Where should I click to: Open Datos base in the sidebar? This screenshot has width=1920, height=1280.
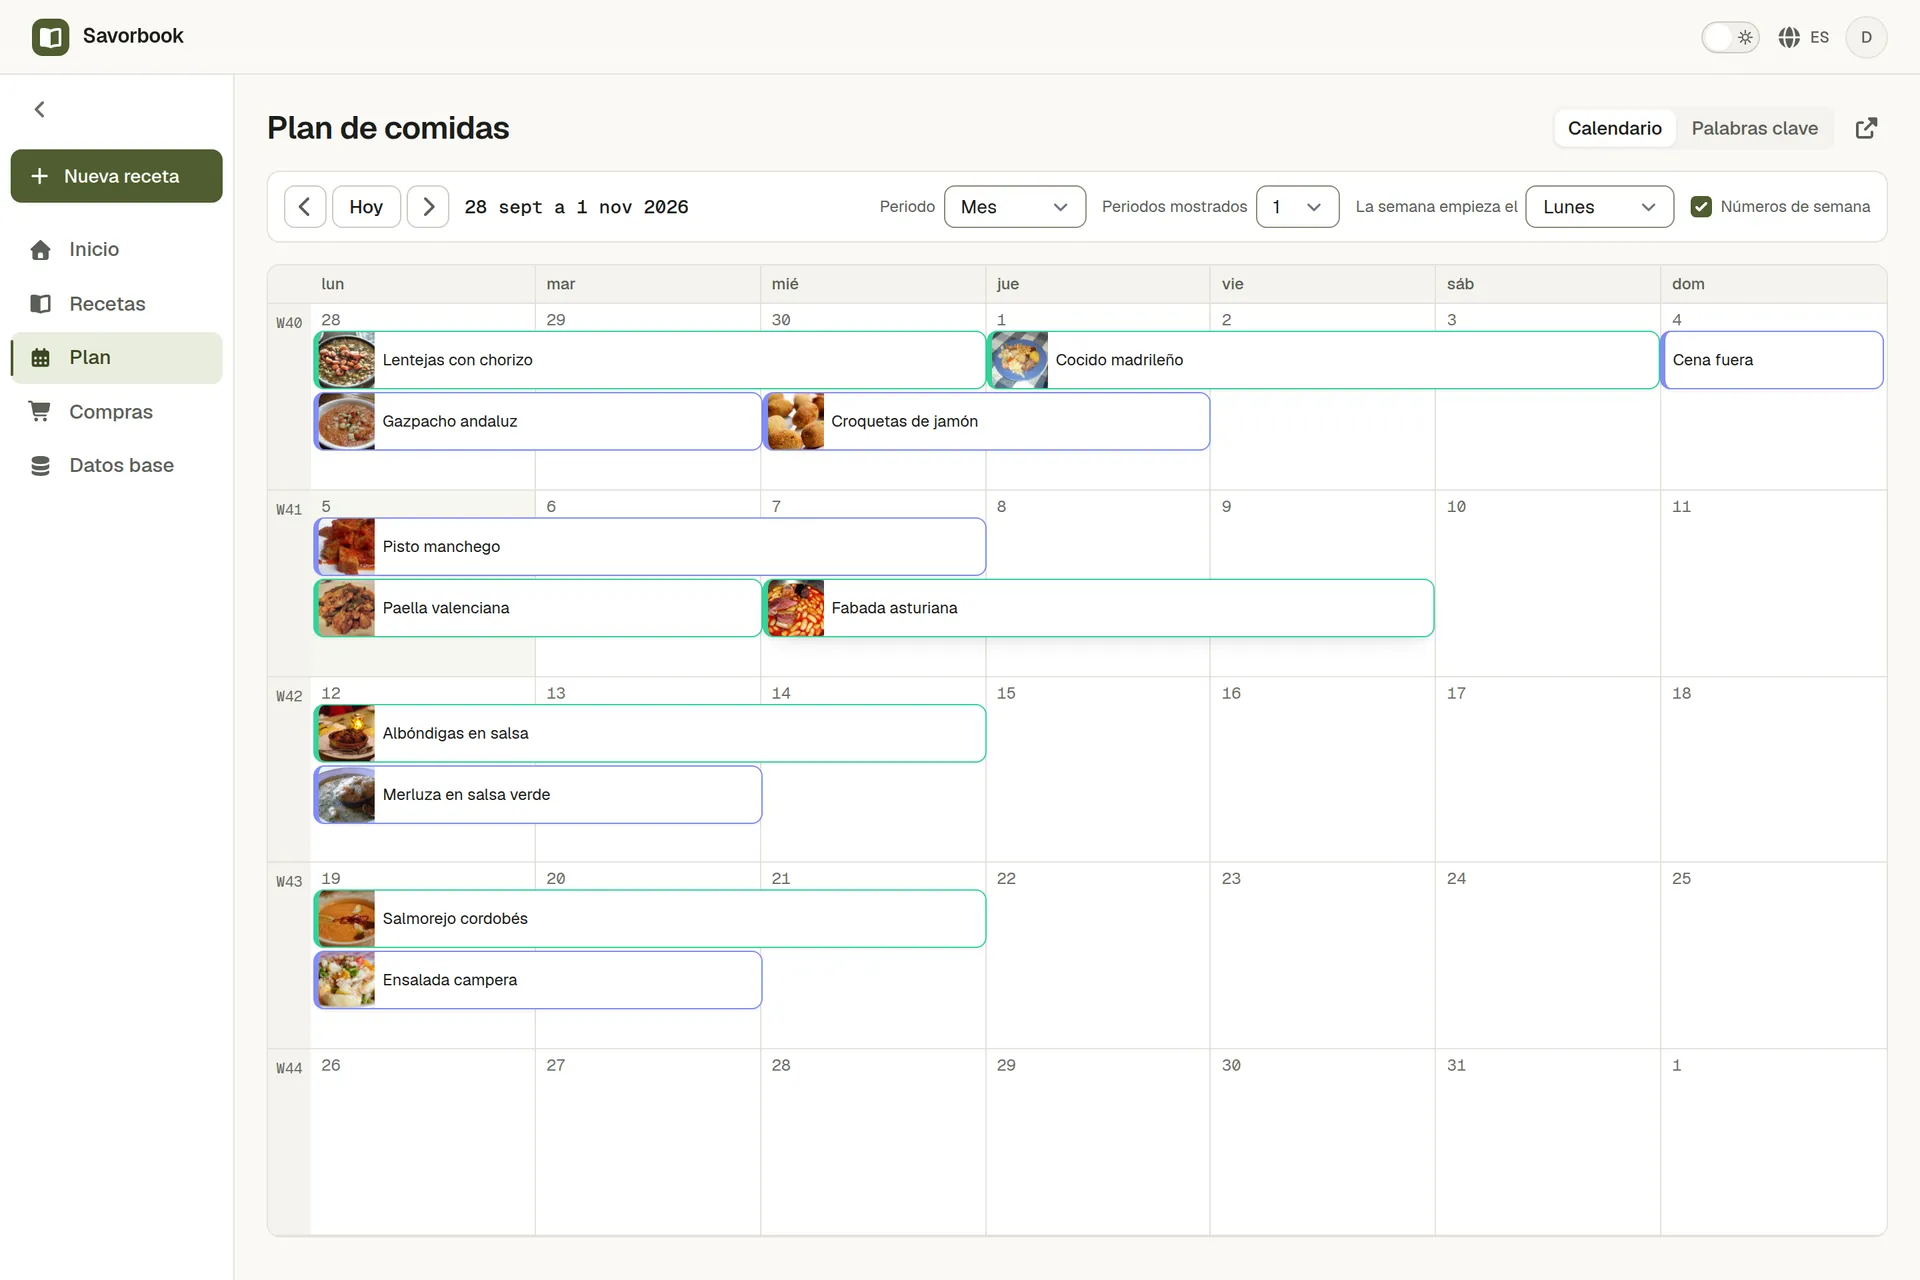point(117,466)
